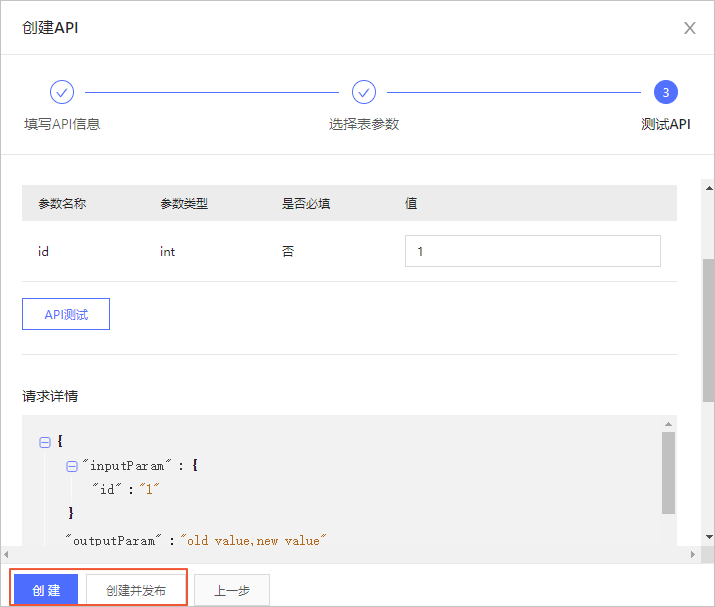The image size is (715, 607).
Task: Click the dialog vertical scrollbar thumb
Action: click(709, 331)
